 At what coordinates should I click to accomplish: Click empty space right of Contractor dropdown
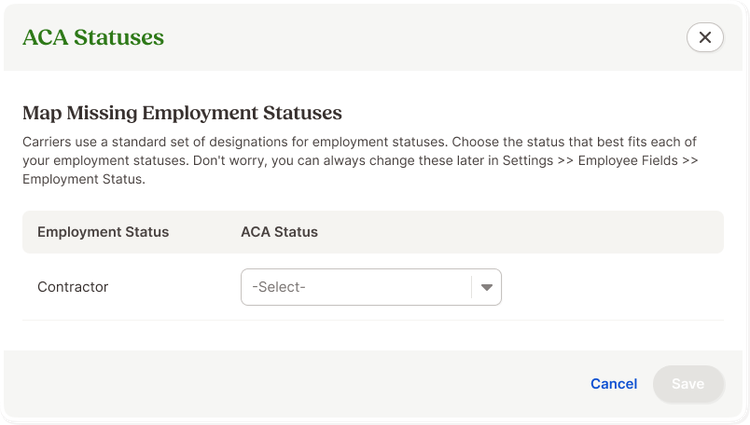coord(612,287)
